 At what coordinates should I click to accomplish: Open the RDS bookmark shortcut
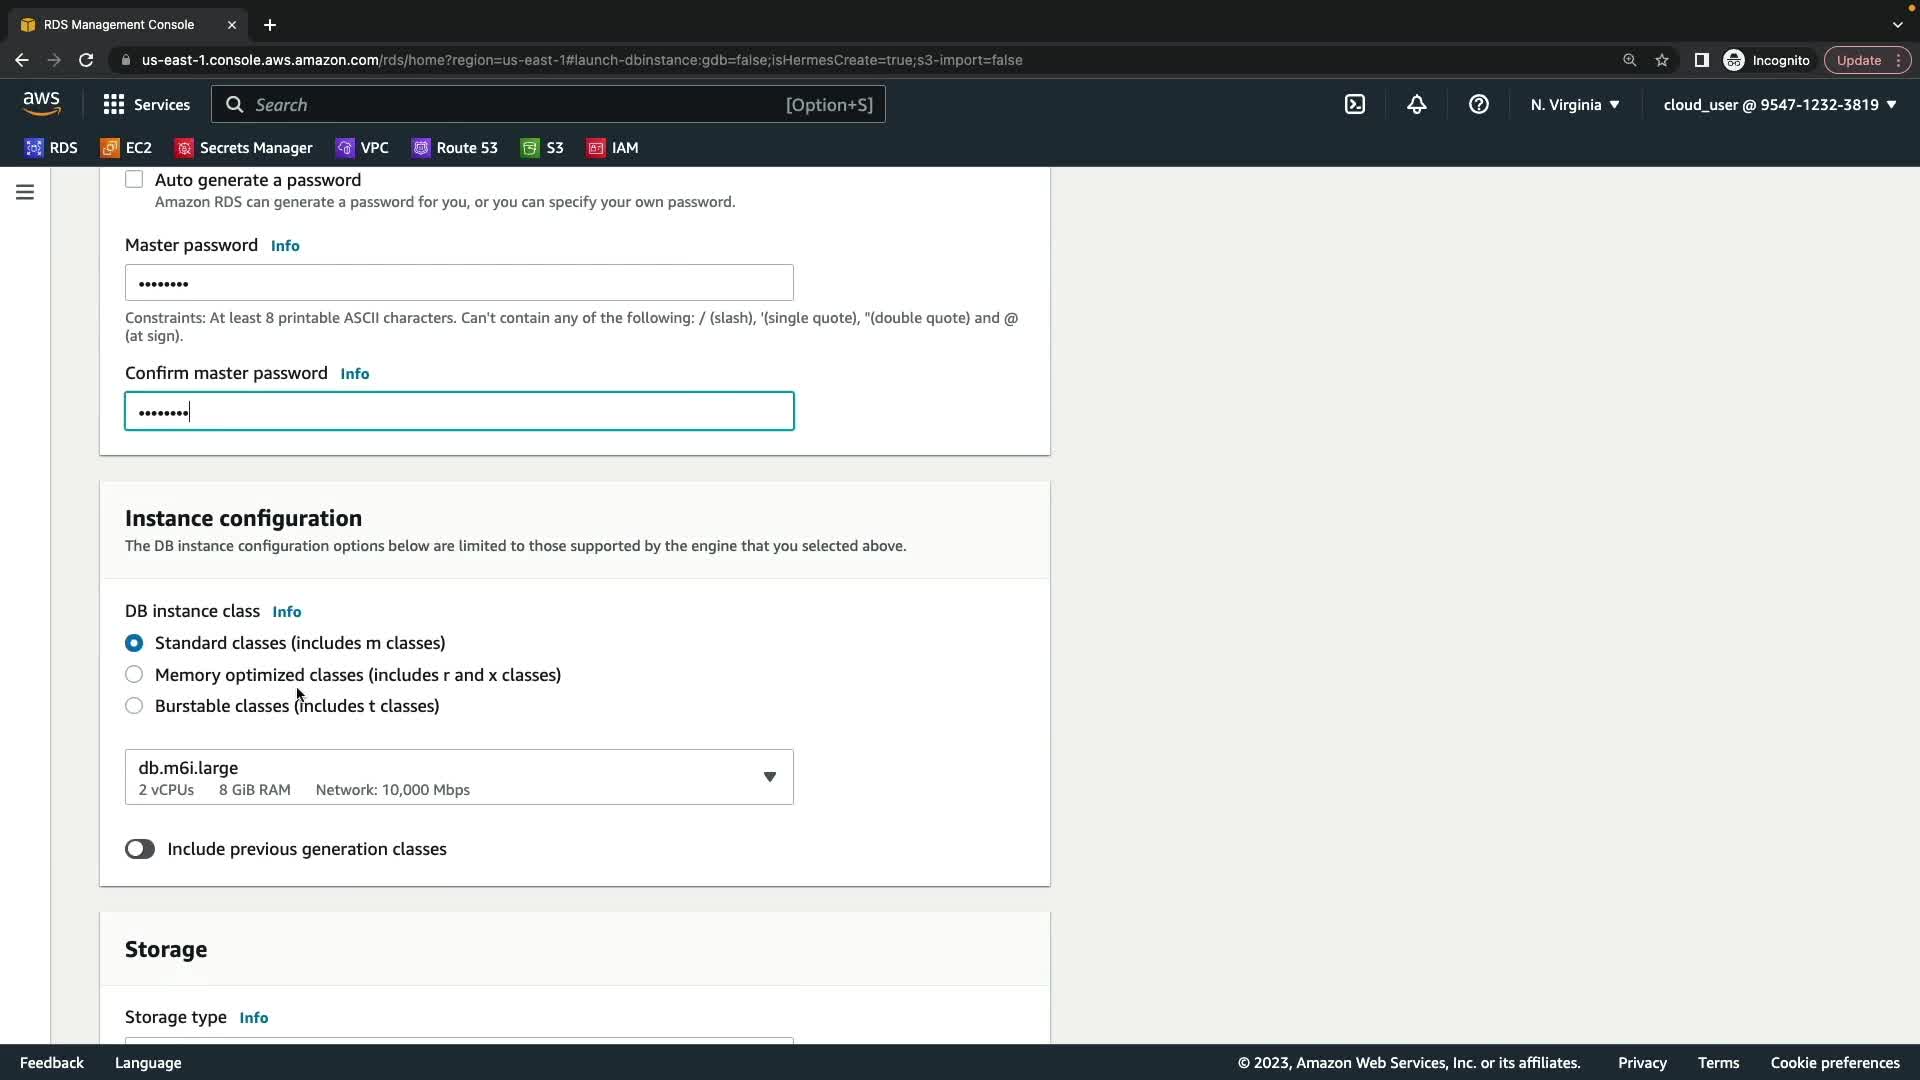(51, 147)
